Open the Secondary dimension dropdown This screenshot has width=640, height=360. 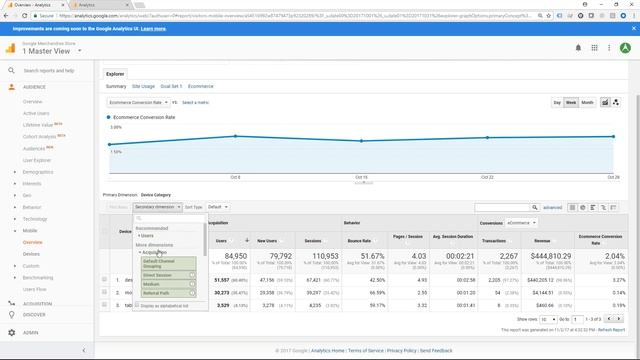(158, 207)
